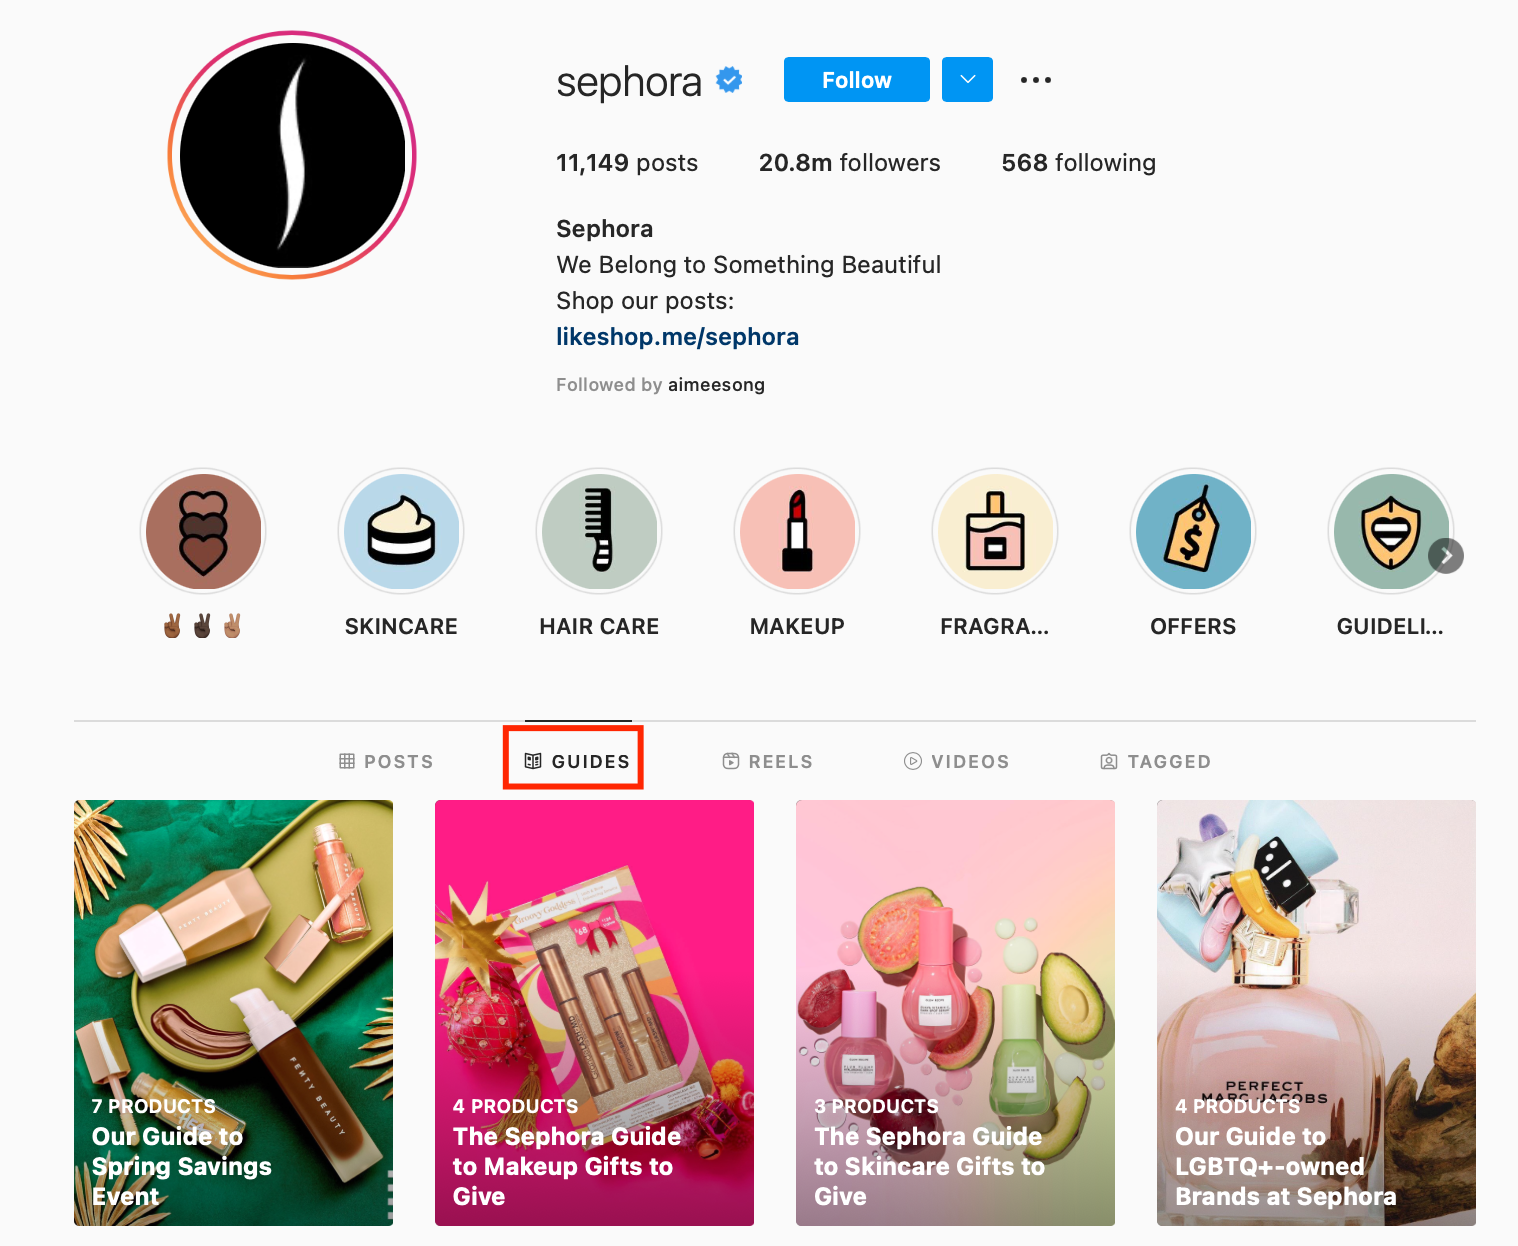Open the Offers price tag highlight
The height and width of the screenshot is (1246, 1518).
[x=1193, y=532]
